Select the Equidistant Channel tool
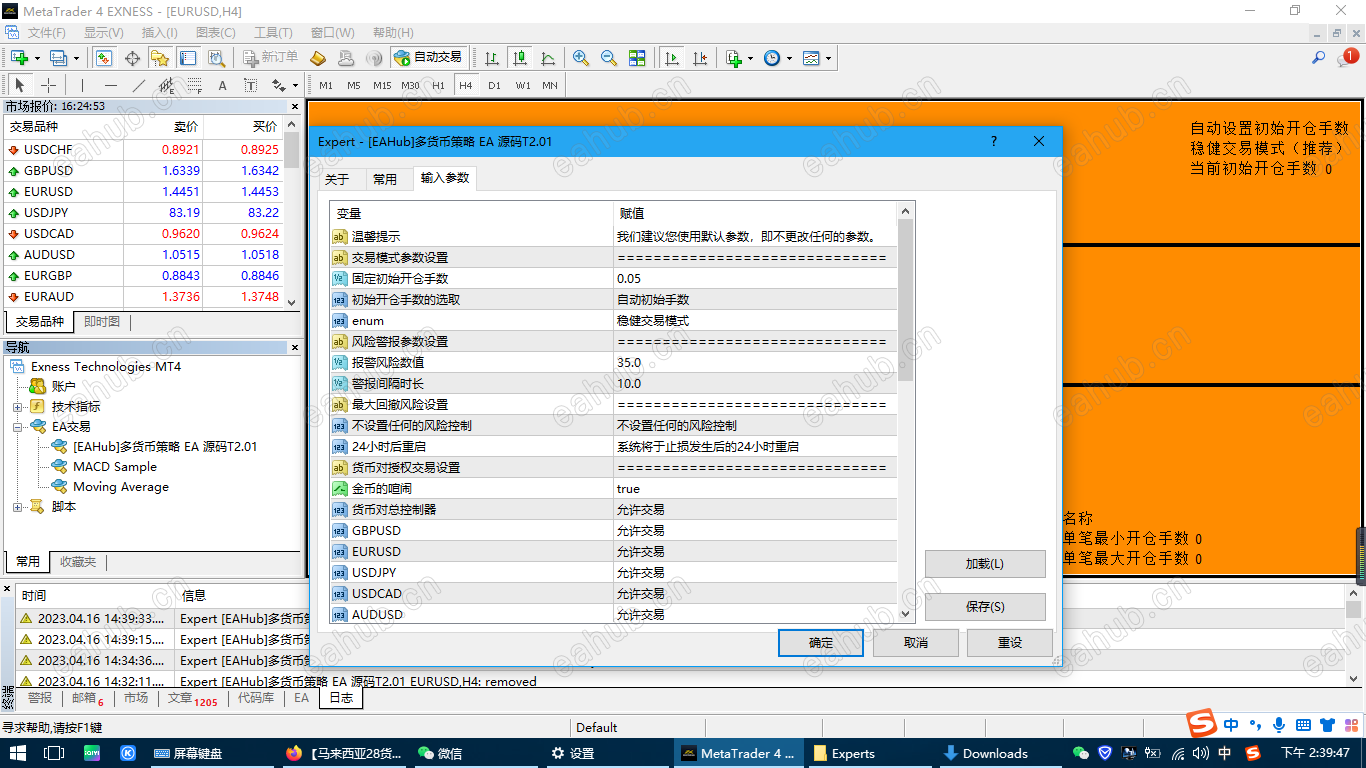 pyautogui.click(x=167, y=85)
